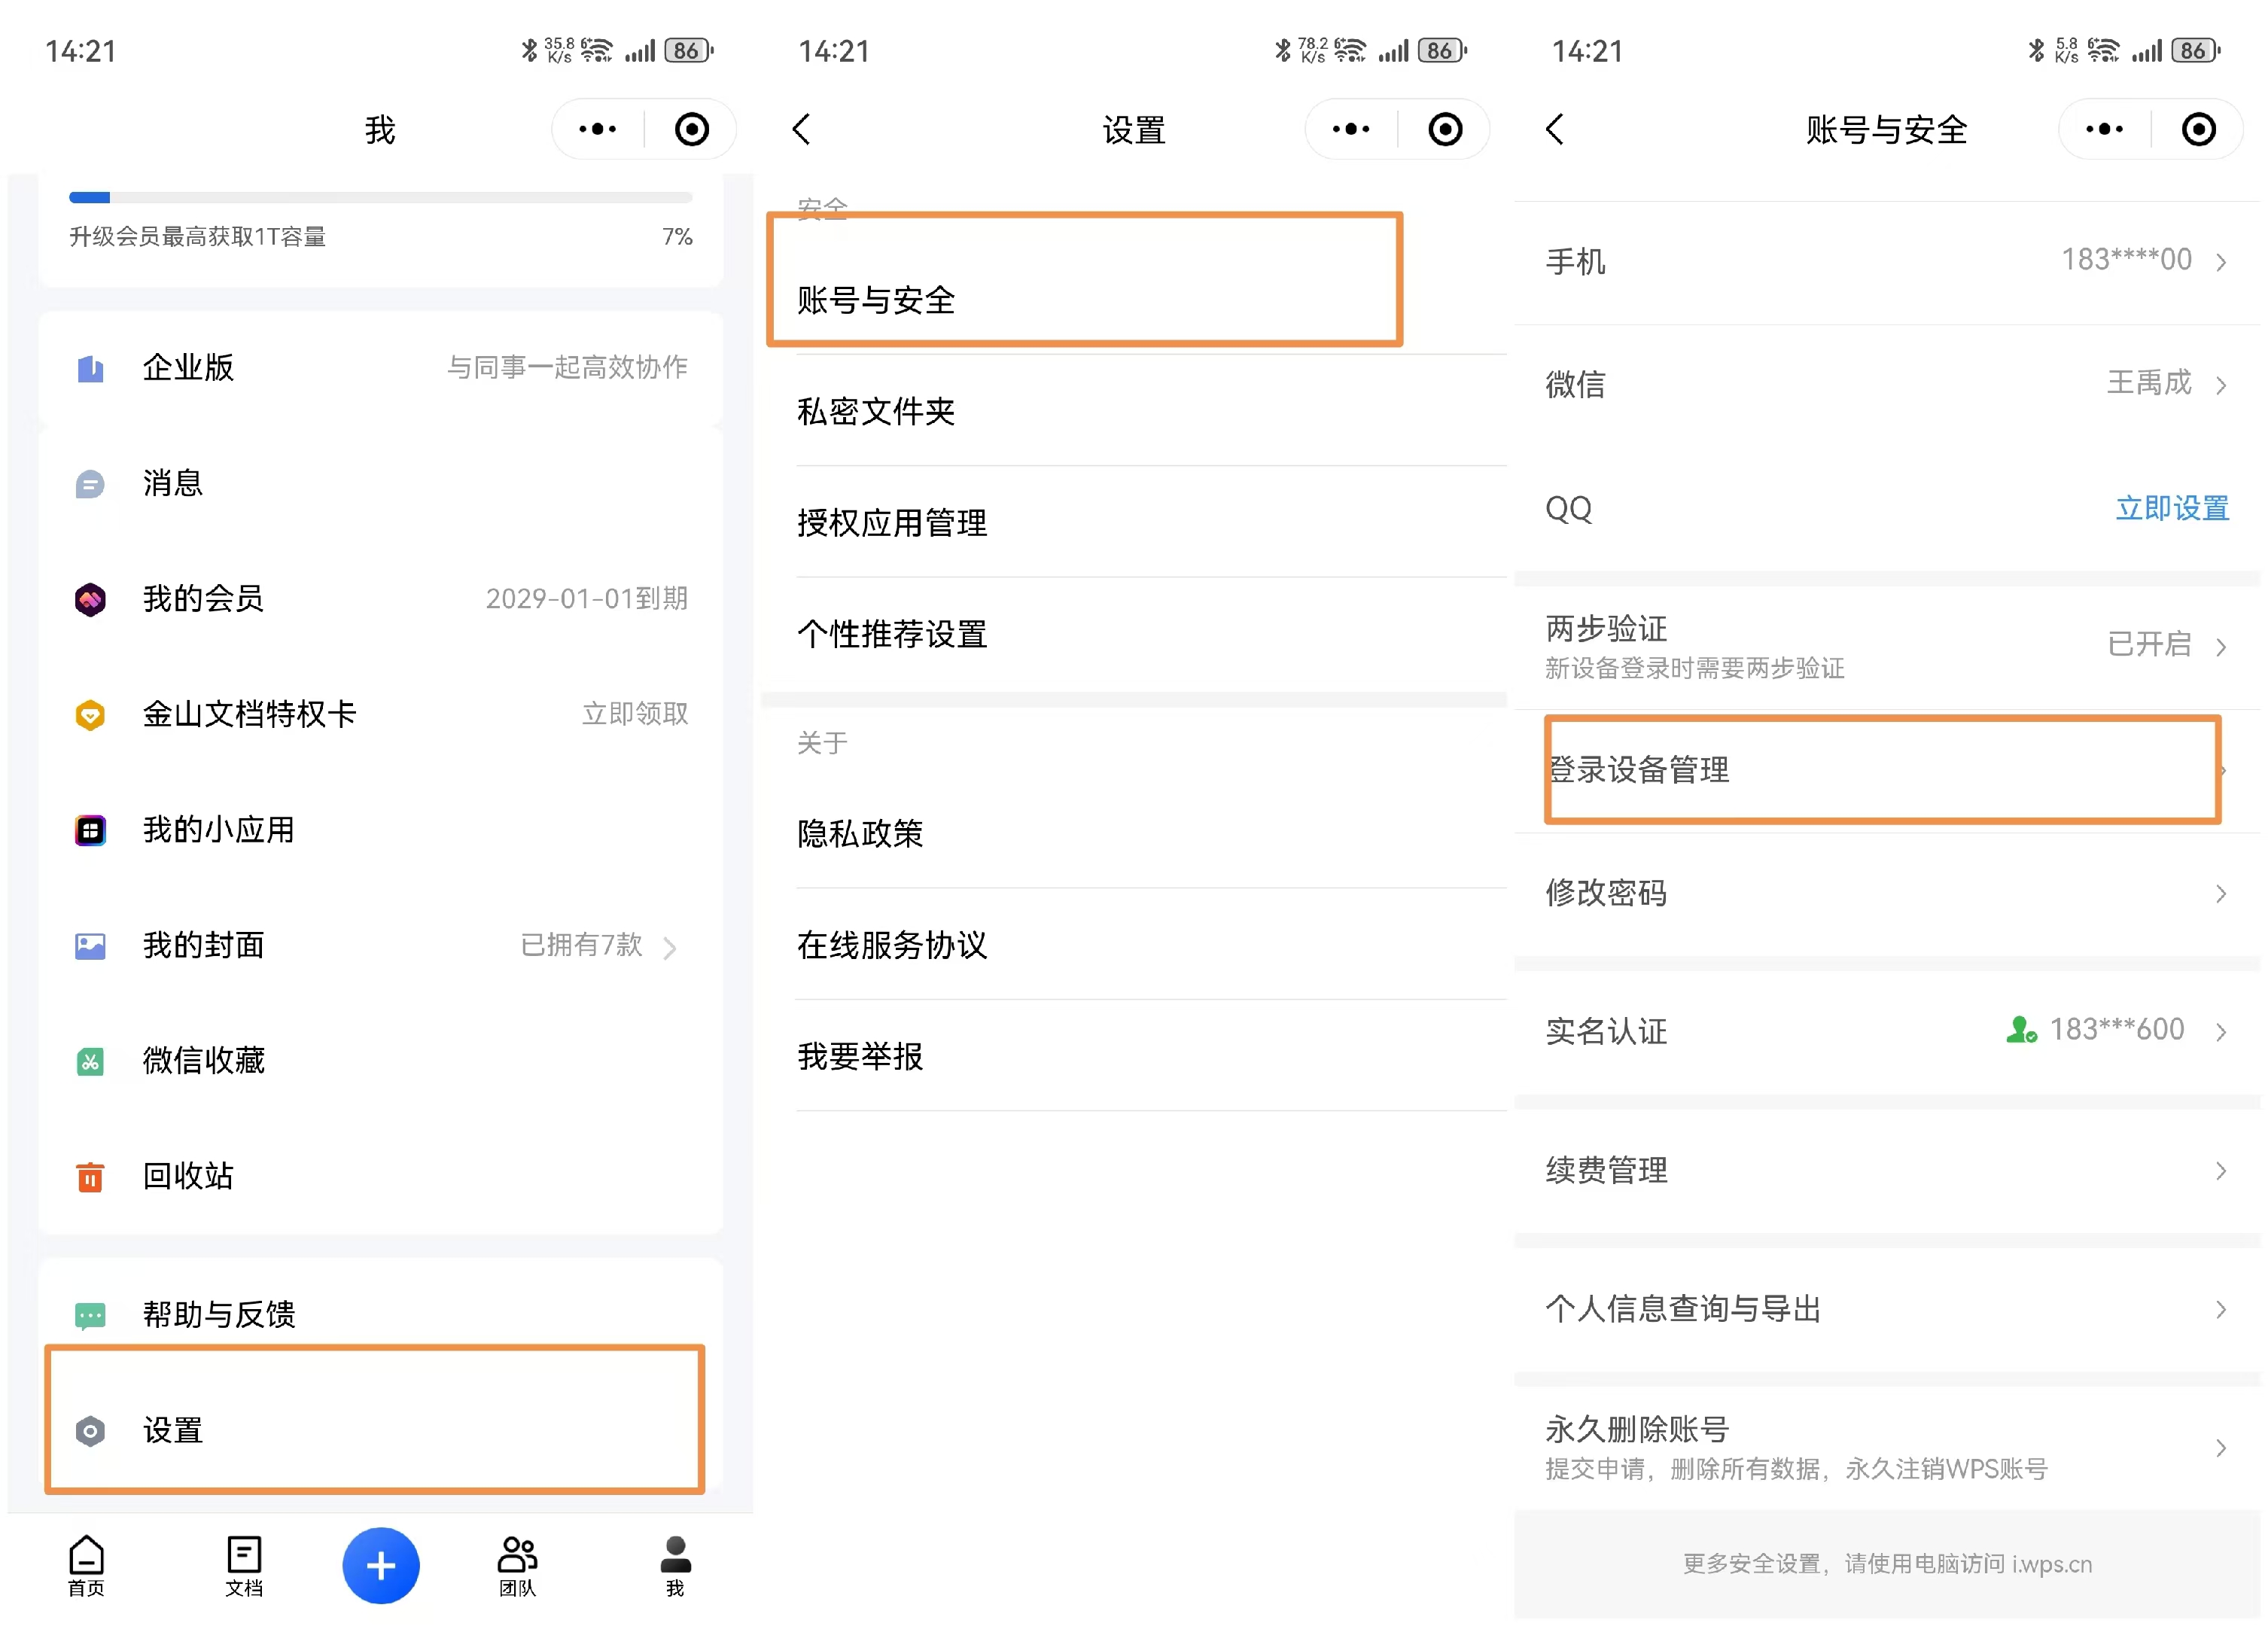Image resolution: width=2268 pixels, height=1626 pixels.
Task: Go back from 账号与安全 screen
Action: point(1554,129)
